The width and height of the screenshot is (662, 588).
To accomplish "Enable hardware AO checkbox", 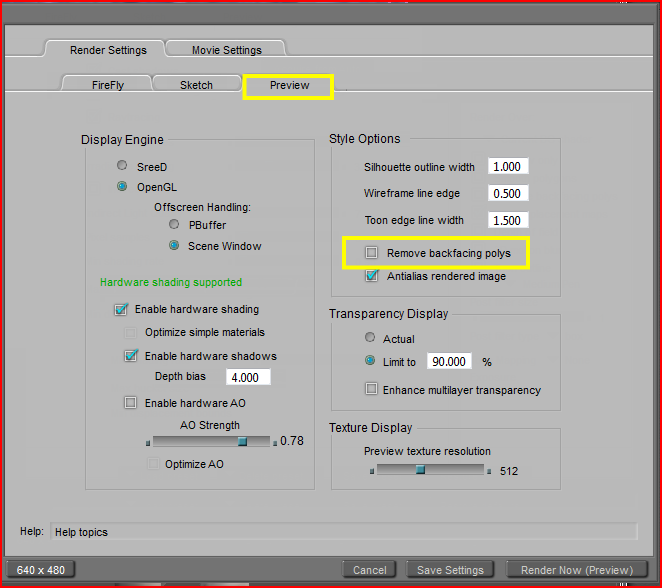I will [x=130, y=403].
